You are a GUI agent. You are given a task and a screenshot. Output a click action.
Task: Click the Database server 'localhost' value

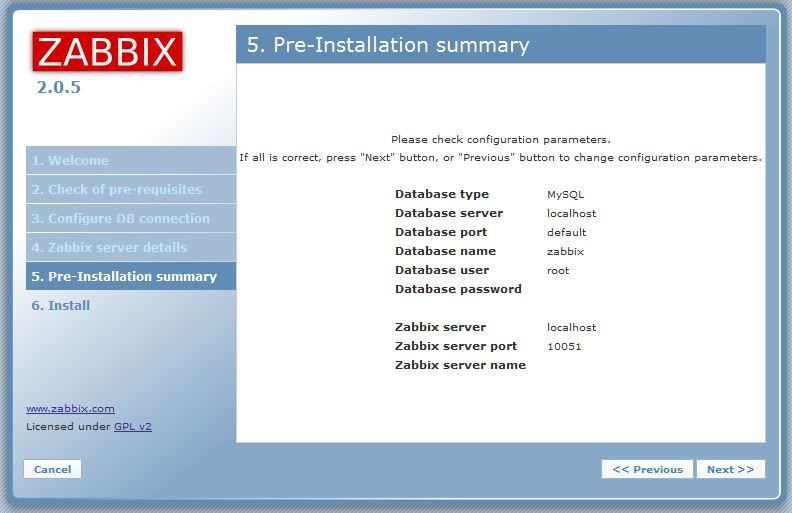[571, 214]
